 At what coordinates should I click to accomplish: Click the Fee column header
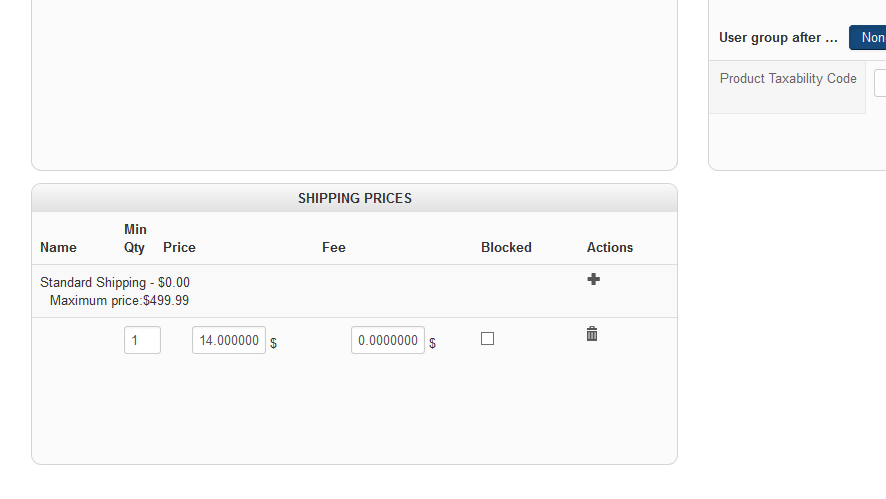coord(334,247)
